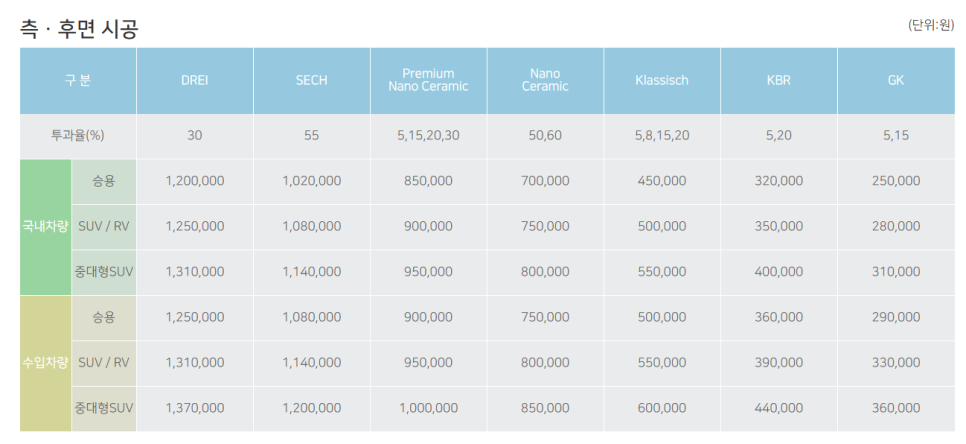Click the KBR column header
Image resolution: width=966 pixels, height=444 pixels.
point(779,81)
